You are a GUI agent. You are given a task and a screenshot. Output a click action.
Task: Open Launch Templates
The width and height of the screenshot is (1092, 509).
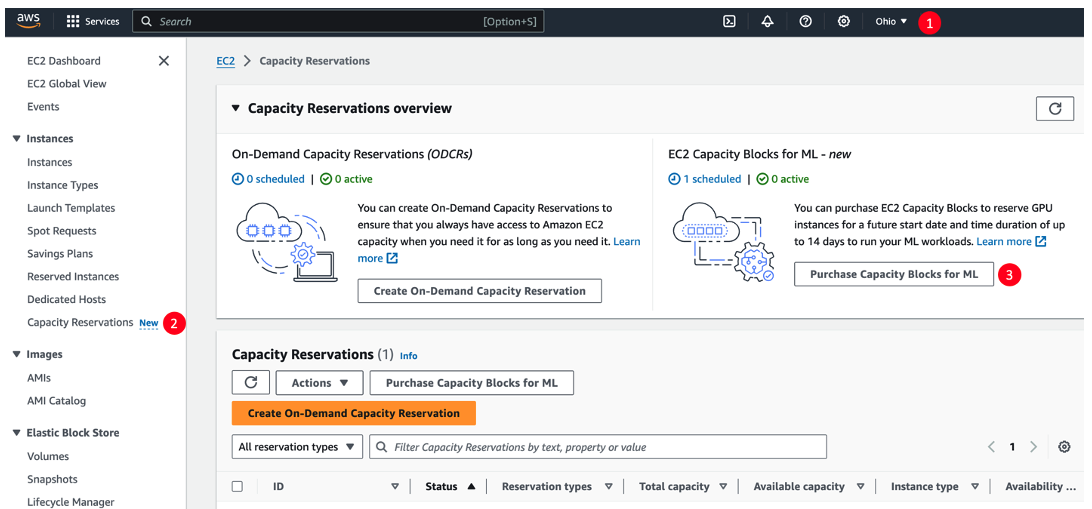click(x=71, y=208)
